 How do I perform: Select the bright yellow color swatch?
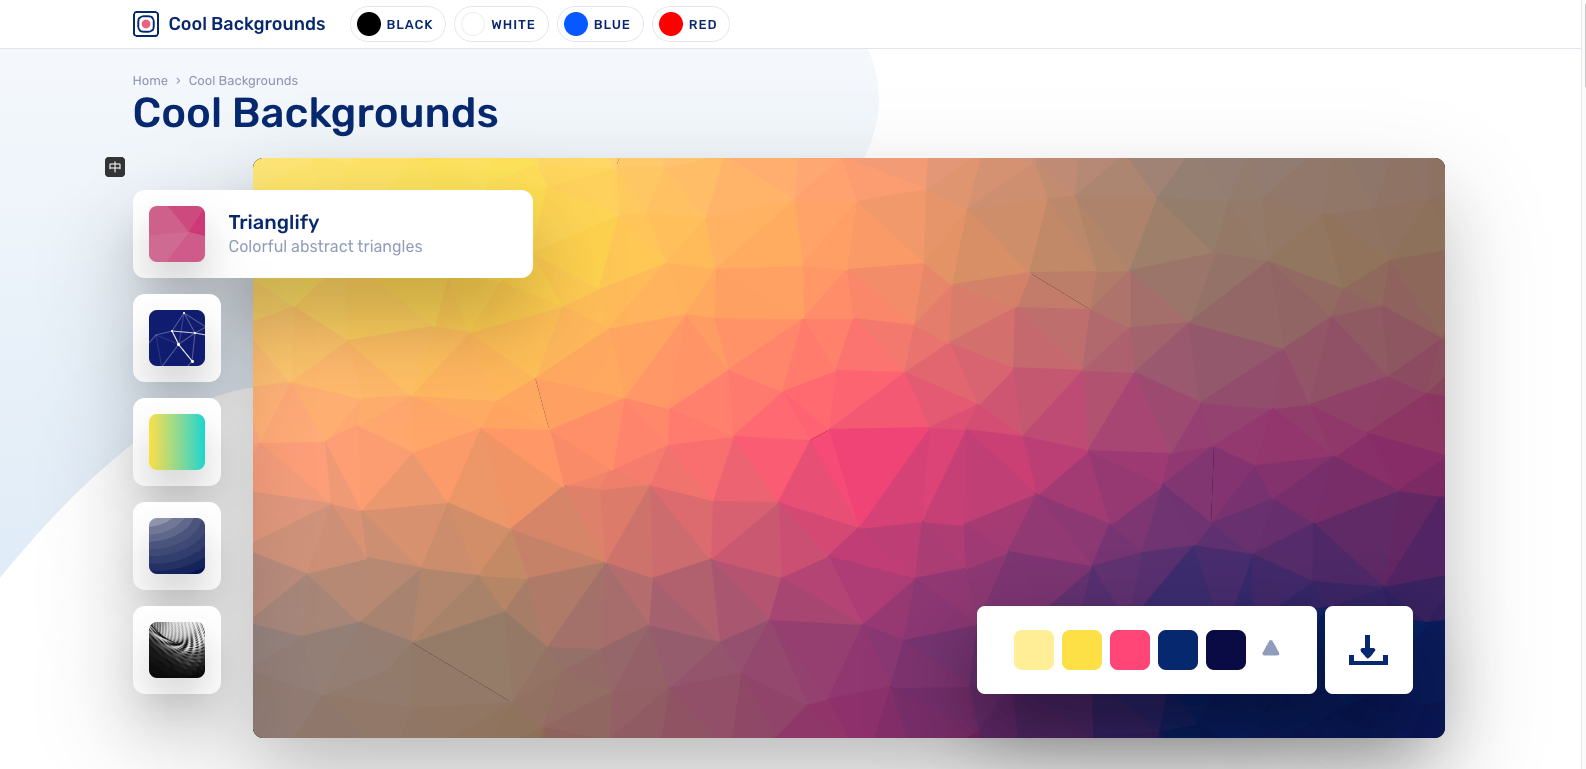pos(1082,650)
